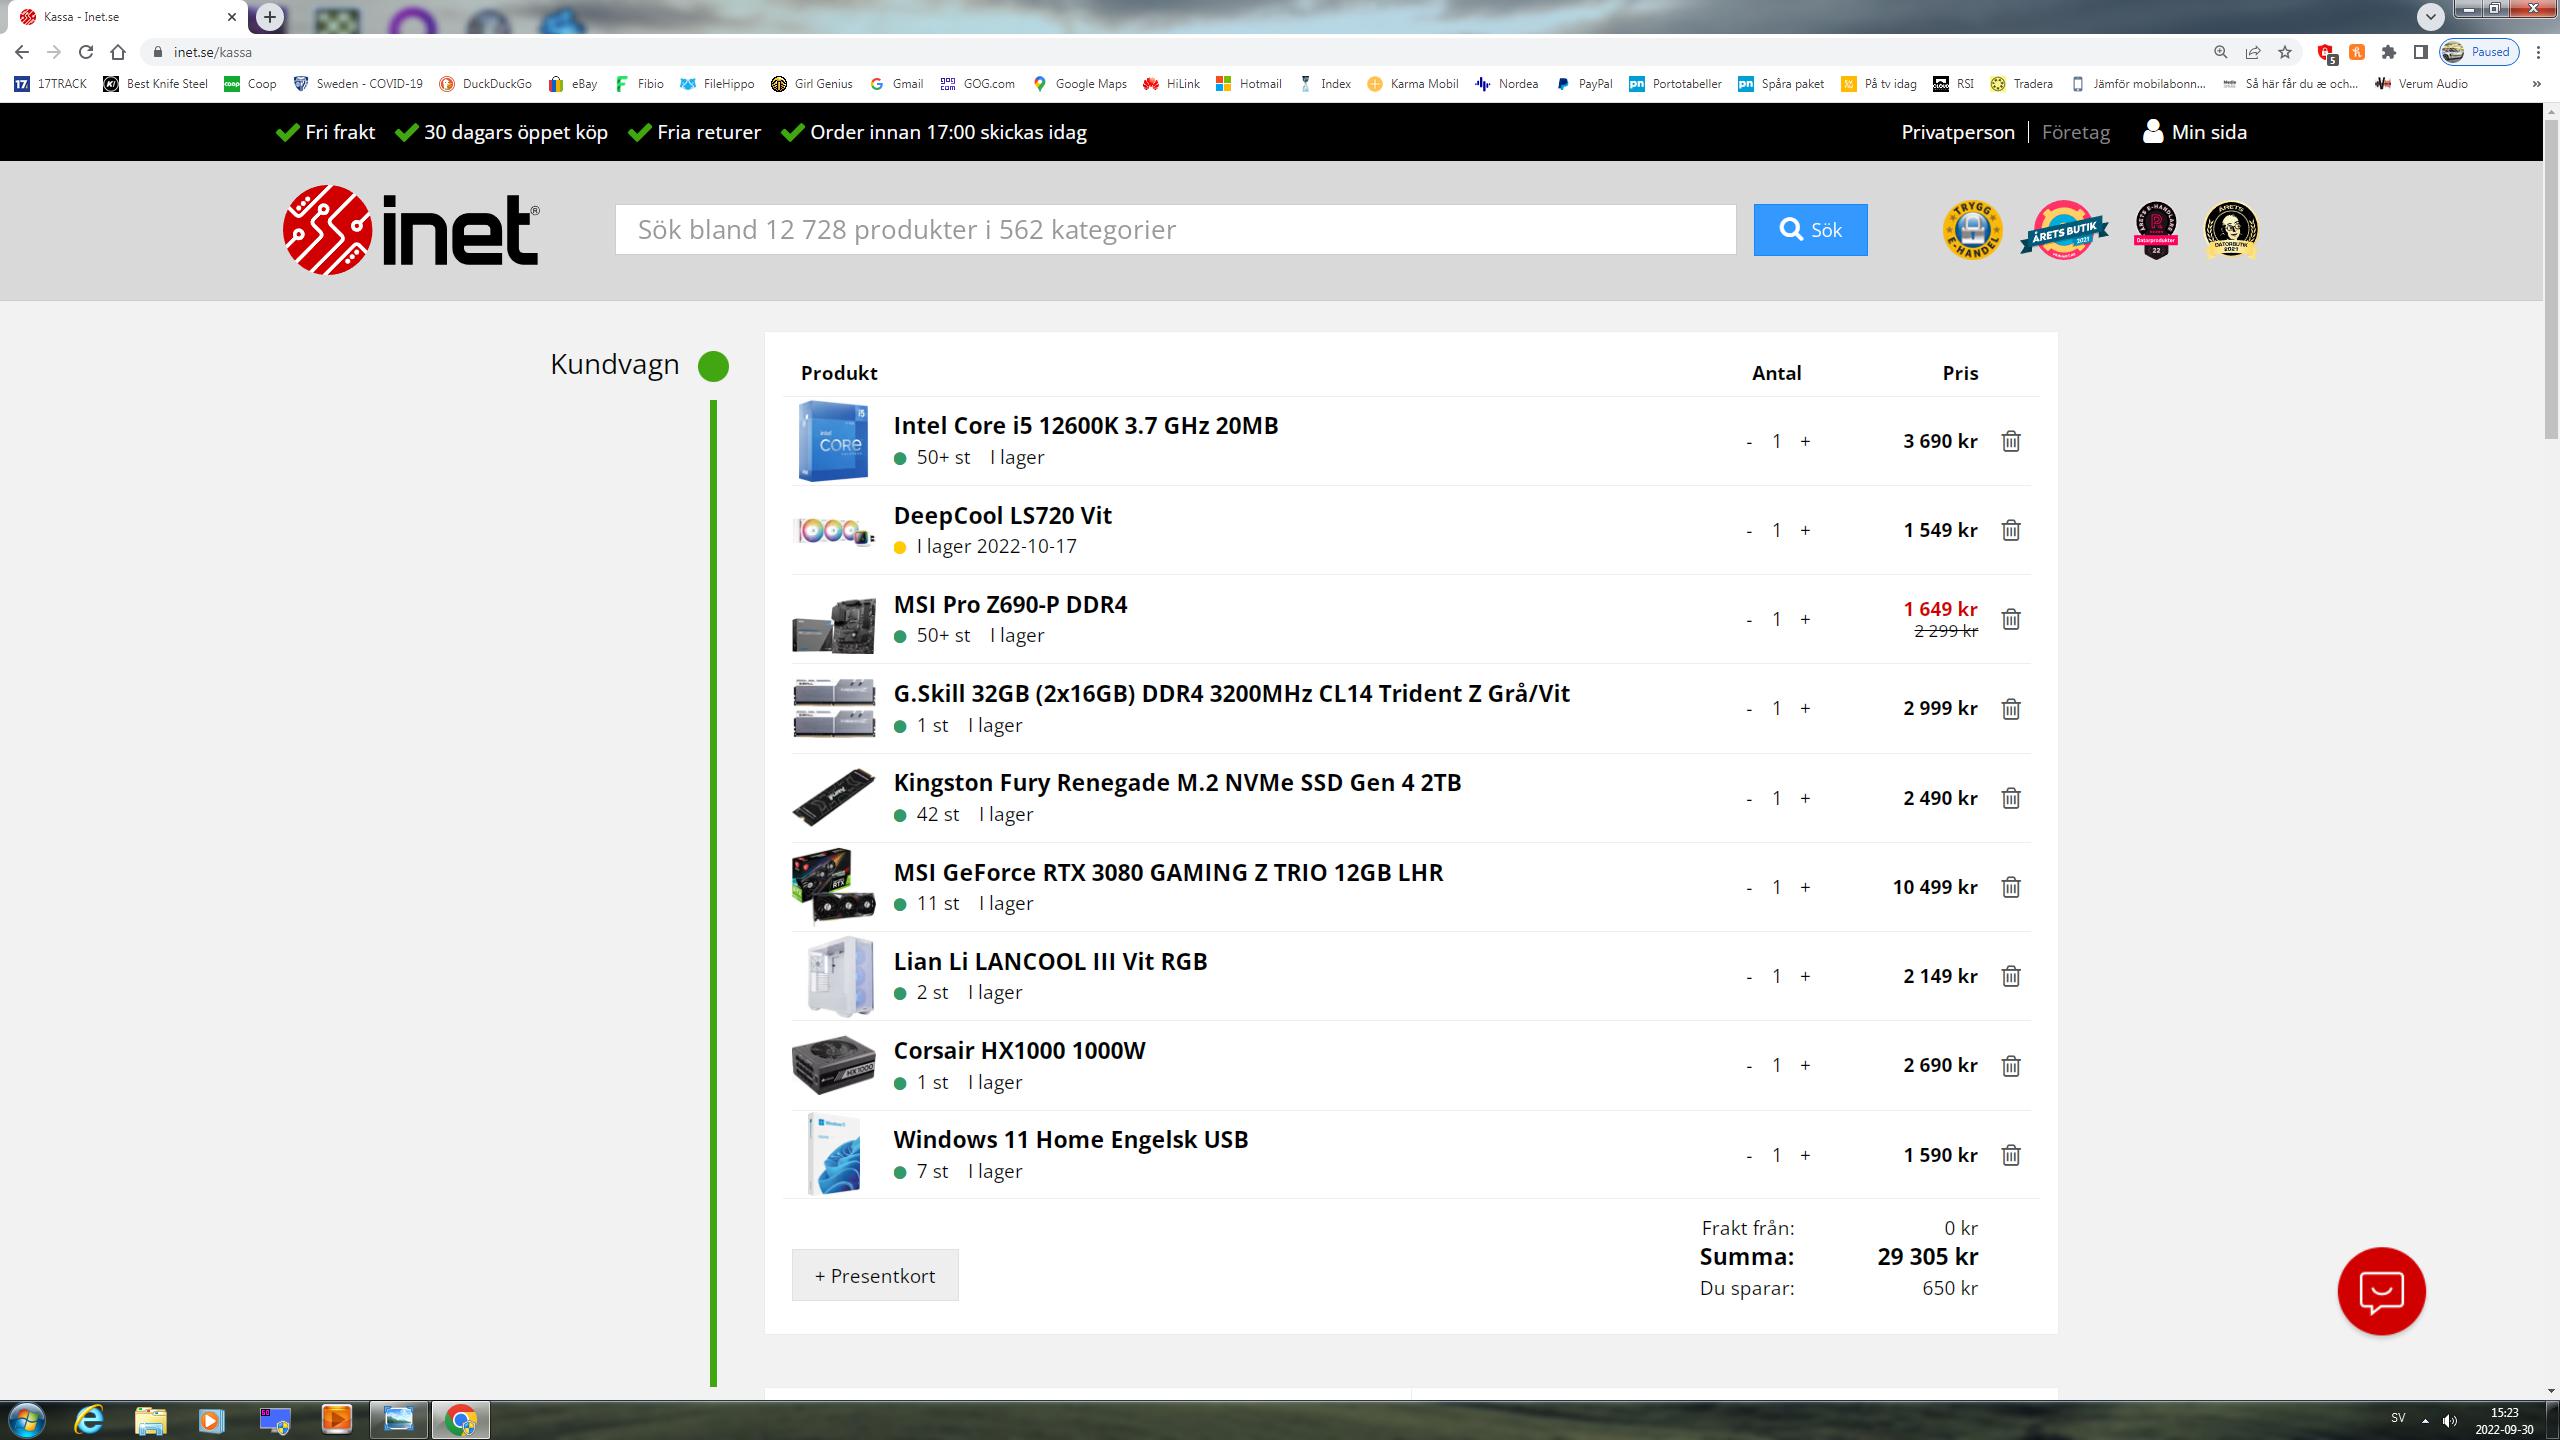This screenshot has width=2560, height=1440.
Task: Remove Corsair HX1000 1000W with trash icon
Action: tap(2011, 1065)
